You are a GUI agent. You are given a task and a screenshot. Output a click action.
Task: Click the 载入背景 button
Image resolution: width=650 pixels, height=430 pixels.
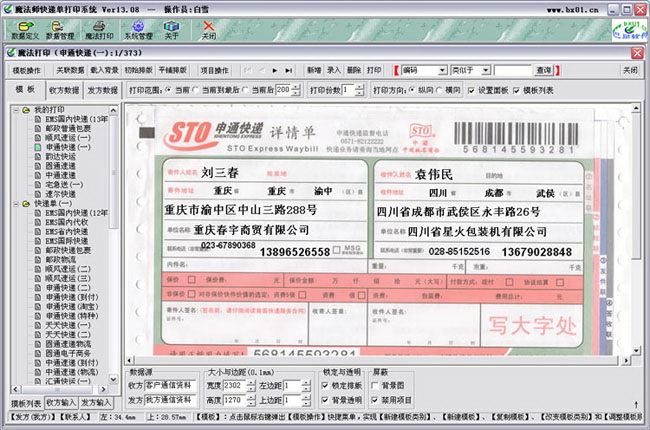coord(104,70)
